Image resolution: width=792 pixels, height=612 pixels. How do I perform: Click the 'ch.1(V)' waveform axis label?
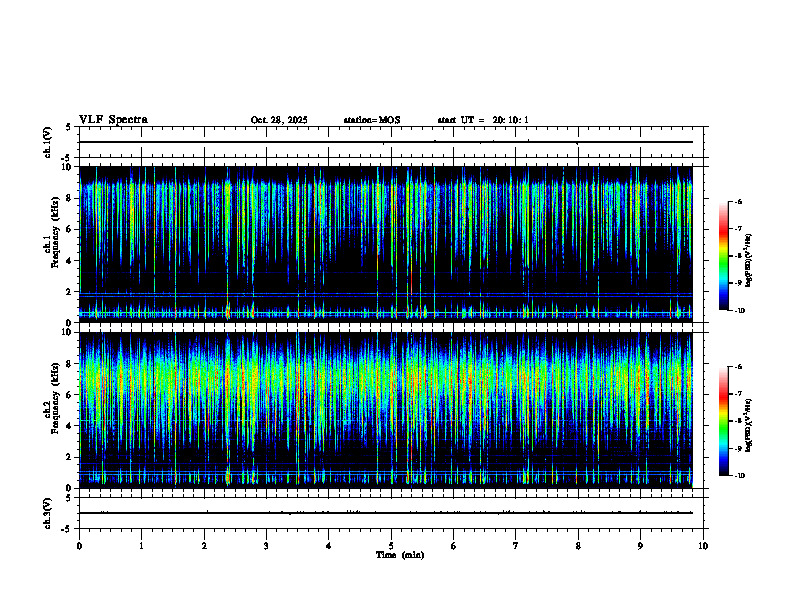pyautogui.click(x=47, y=142)
